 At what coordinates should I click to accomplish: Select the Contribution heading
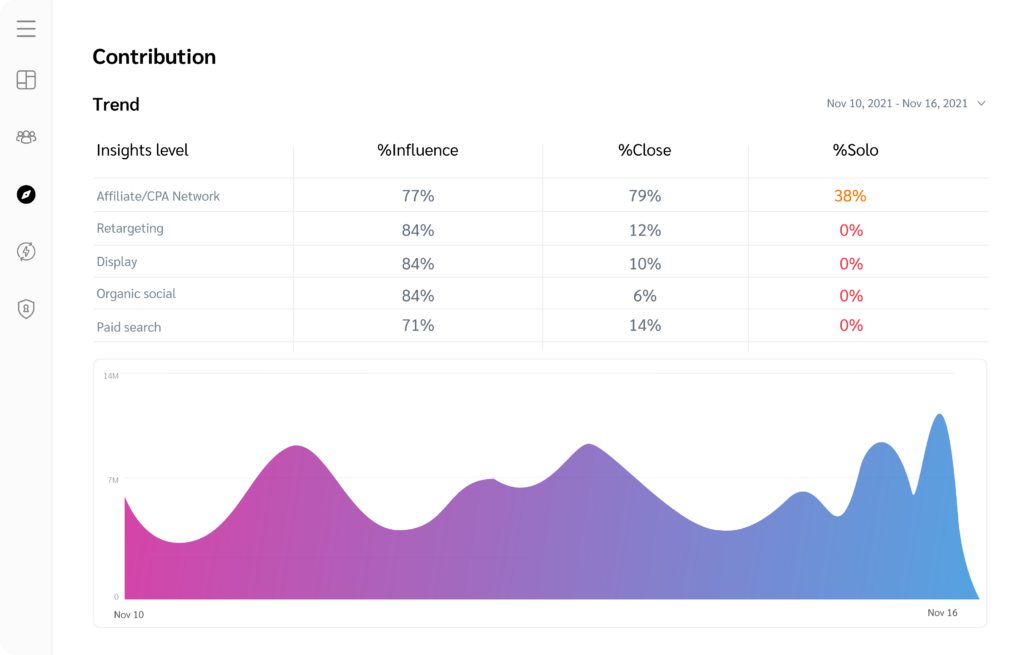click(x=154, y=57)
